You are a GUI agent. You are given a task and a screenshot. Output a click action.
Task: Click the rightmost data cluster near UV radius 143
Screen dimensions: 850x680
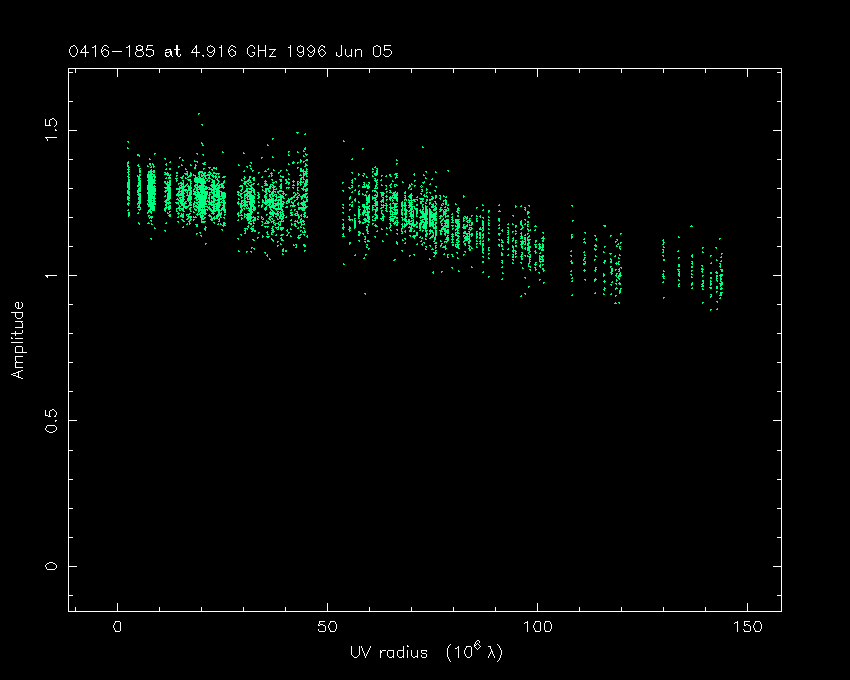click(717, 280)
